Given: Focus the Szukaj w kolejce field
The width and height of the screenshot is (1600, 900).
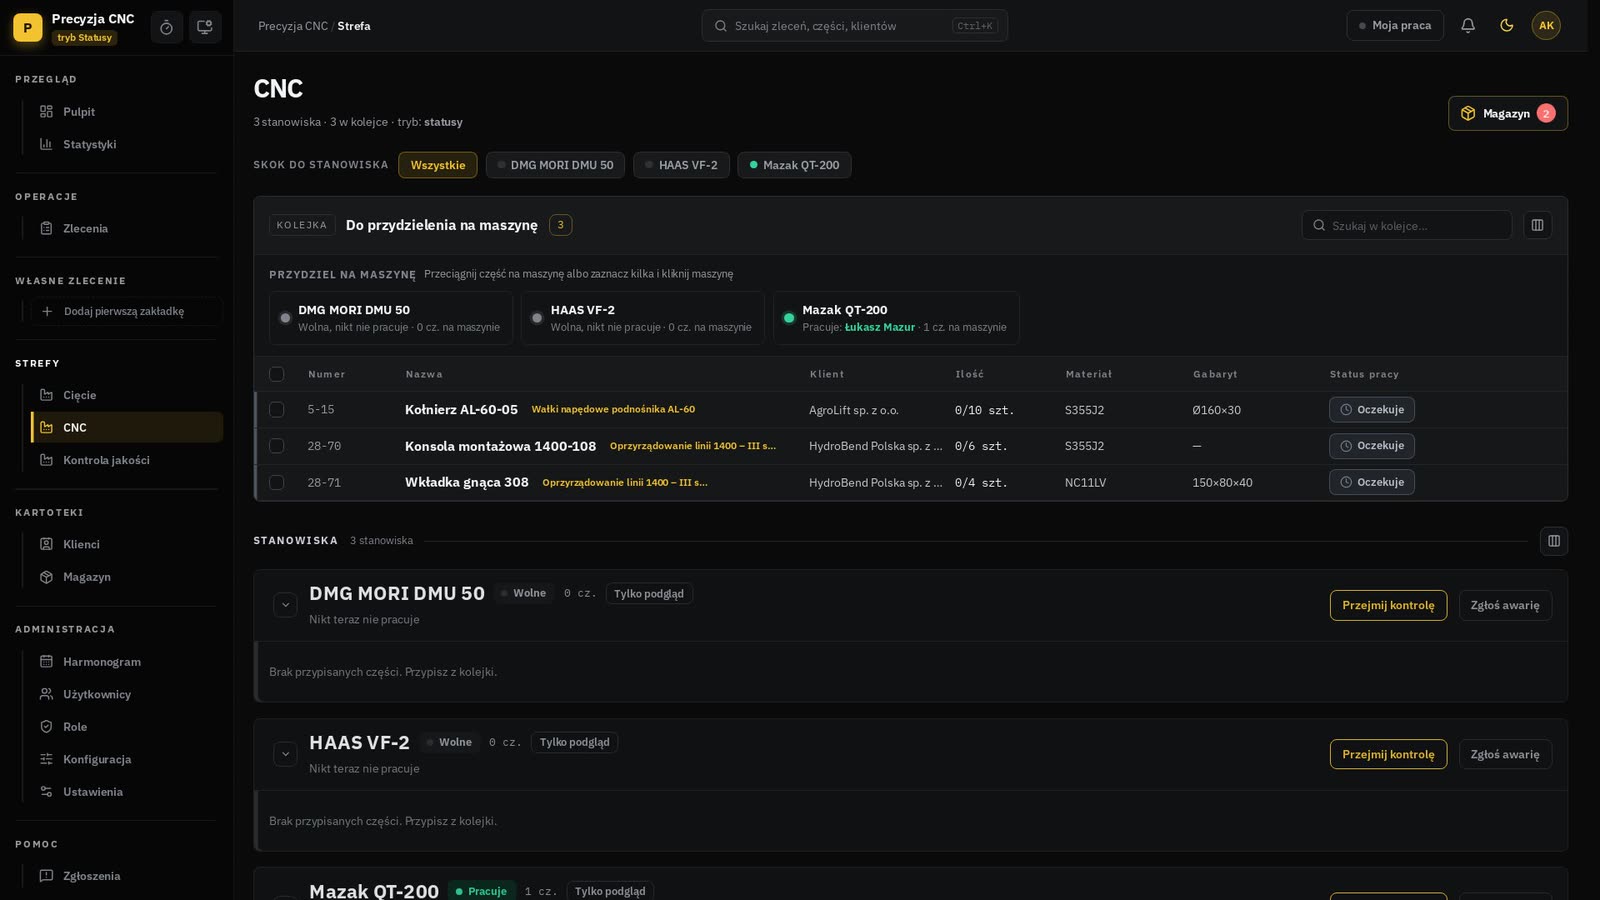Looking at the screenshot, I should click(1407, 225).
